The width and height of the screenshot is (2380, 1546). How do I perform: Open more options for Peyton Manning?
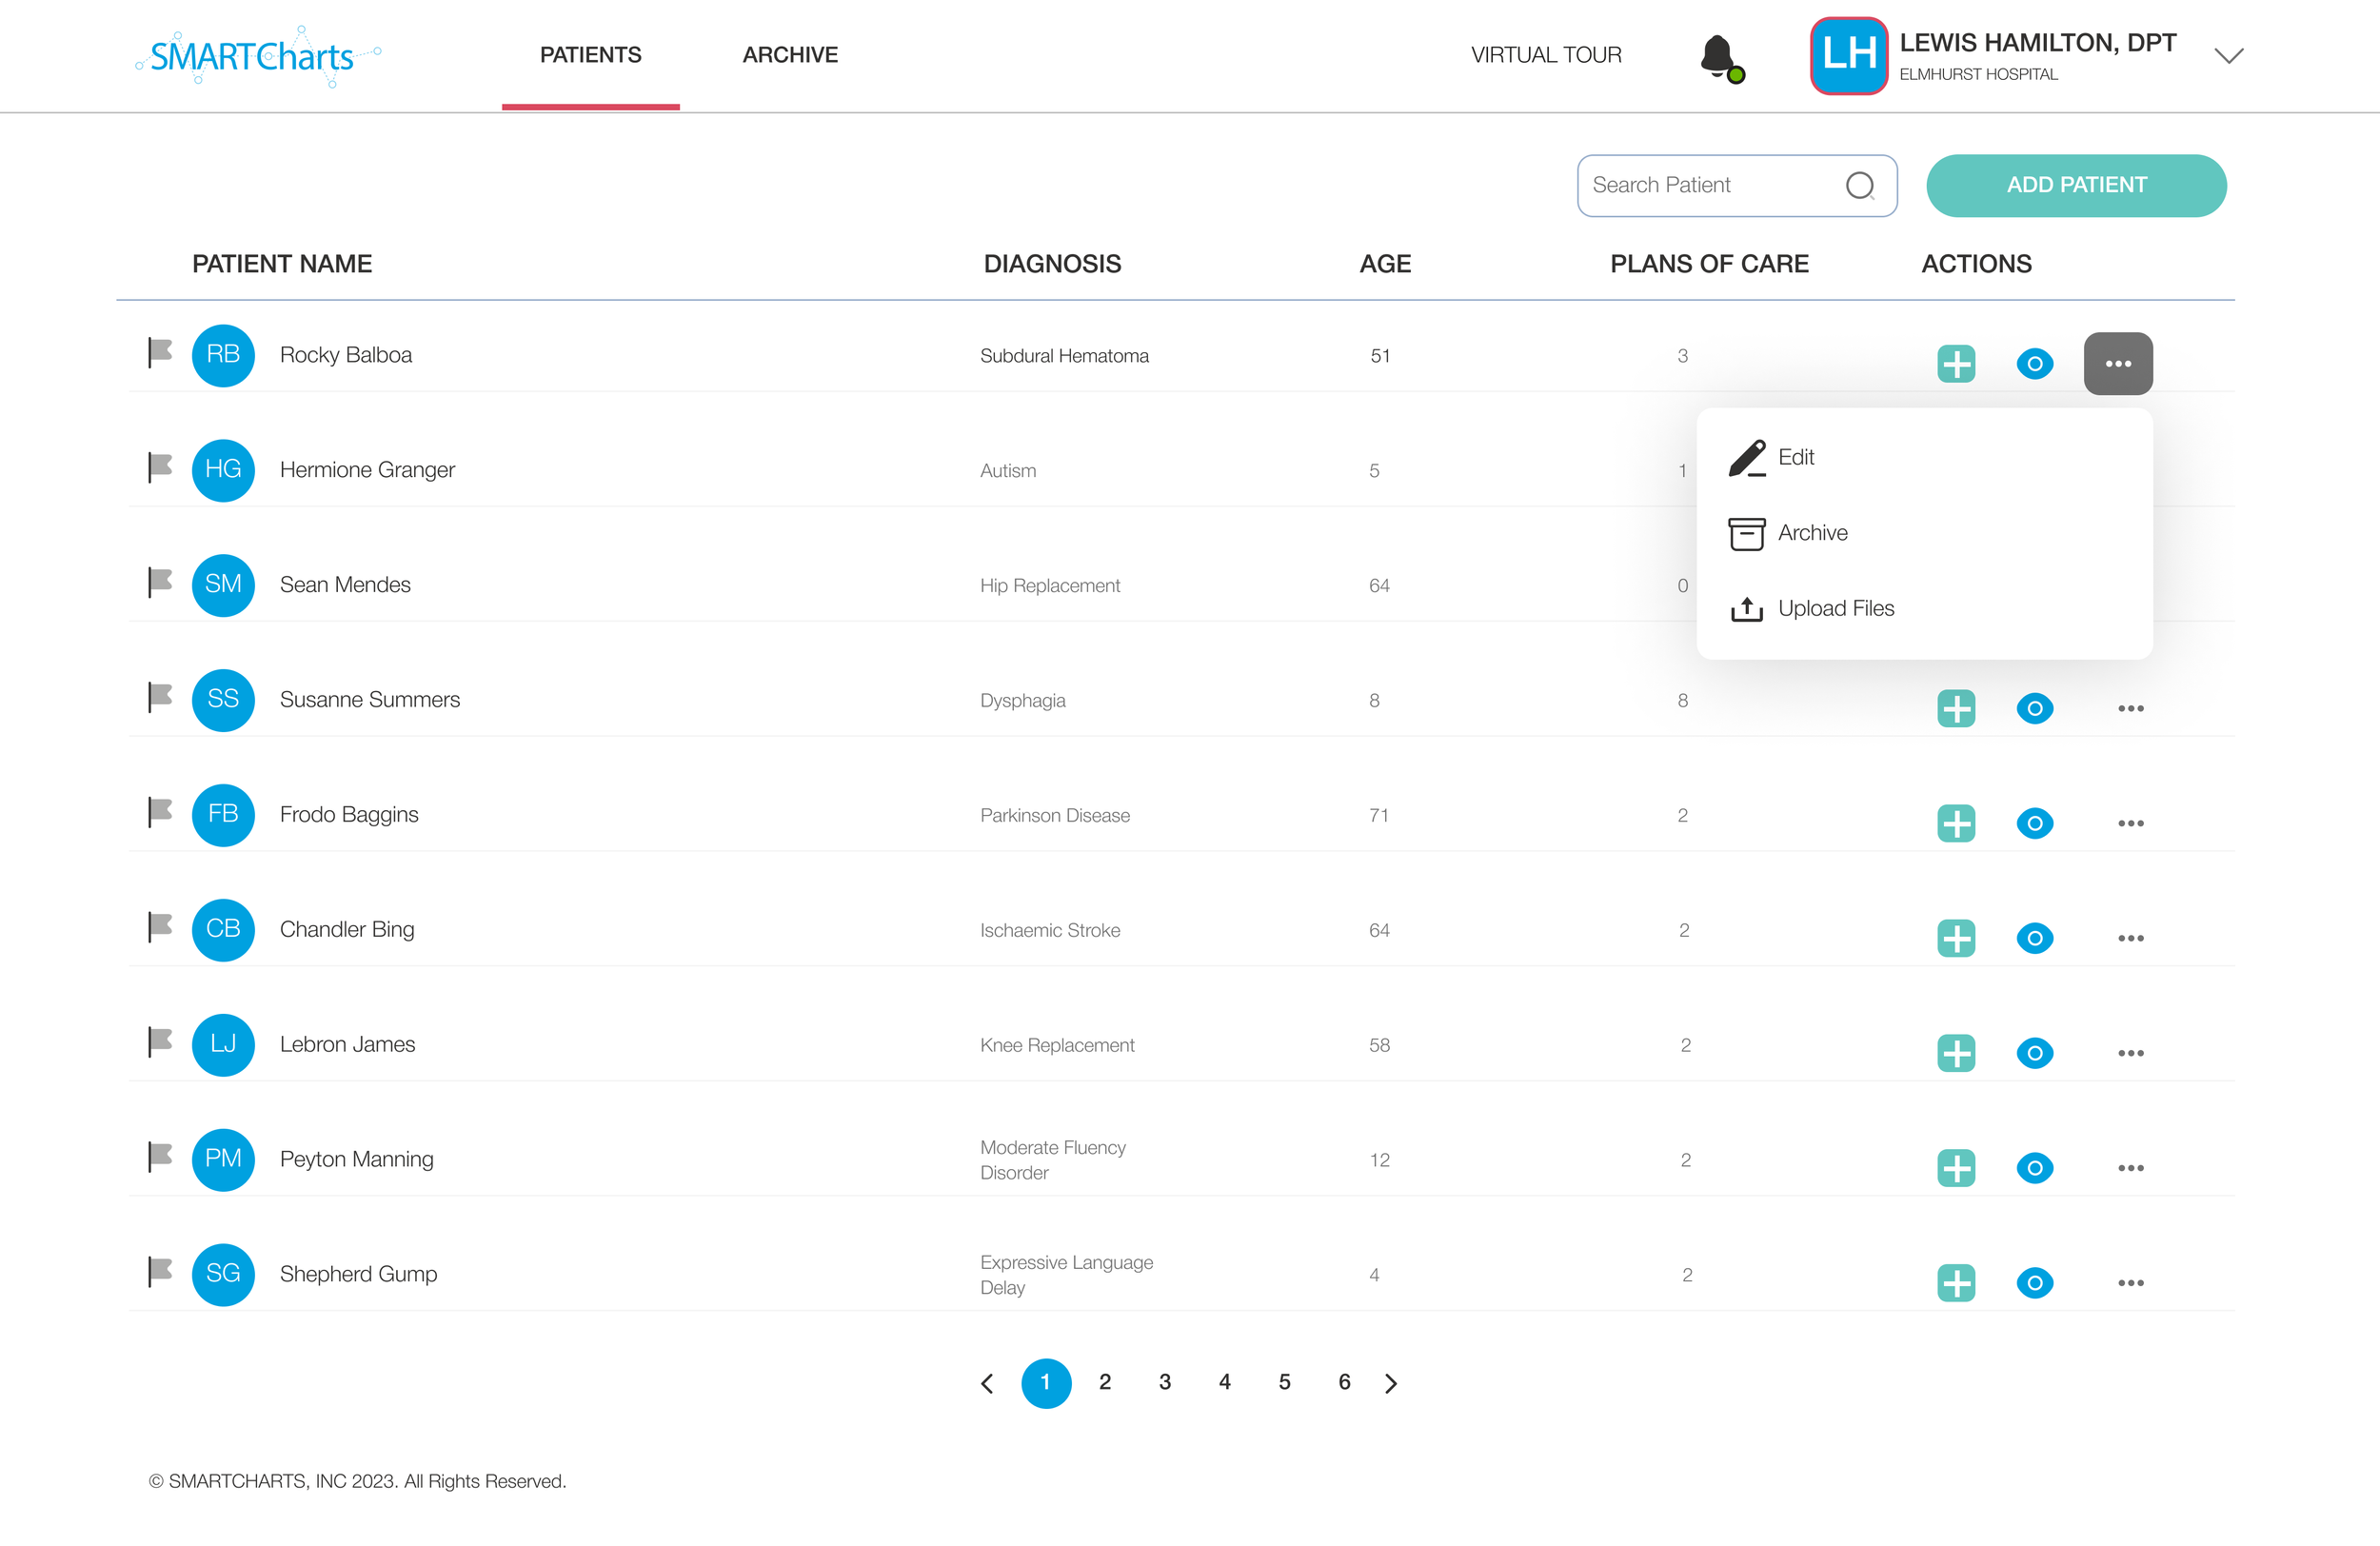click(2130, 1168)
